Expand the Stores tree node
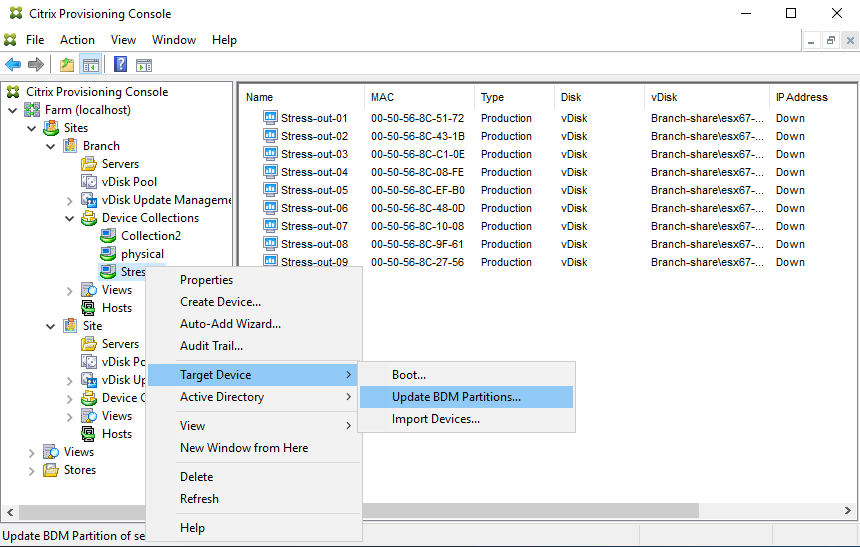 click(31, 470)
